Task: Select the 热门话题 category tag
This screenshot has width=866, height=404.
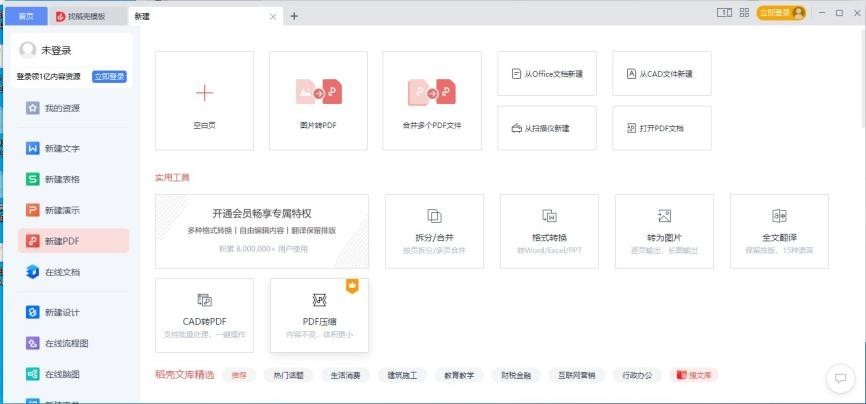Action: (289, 375)
